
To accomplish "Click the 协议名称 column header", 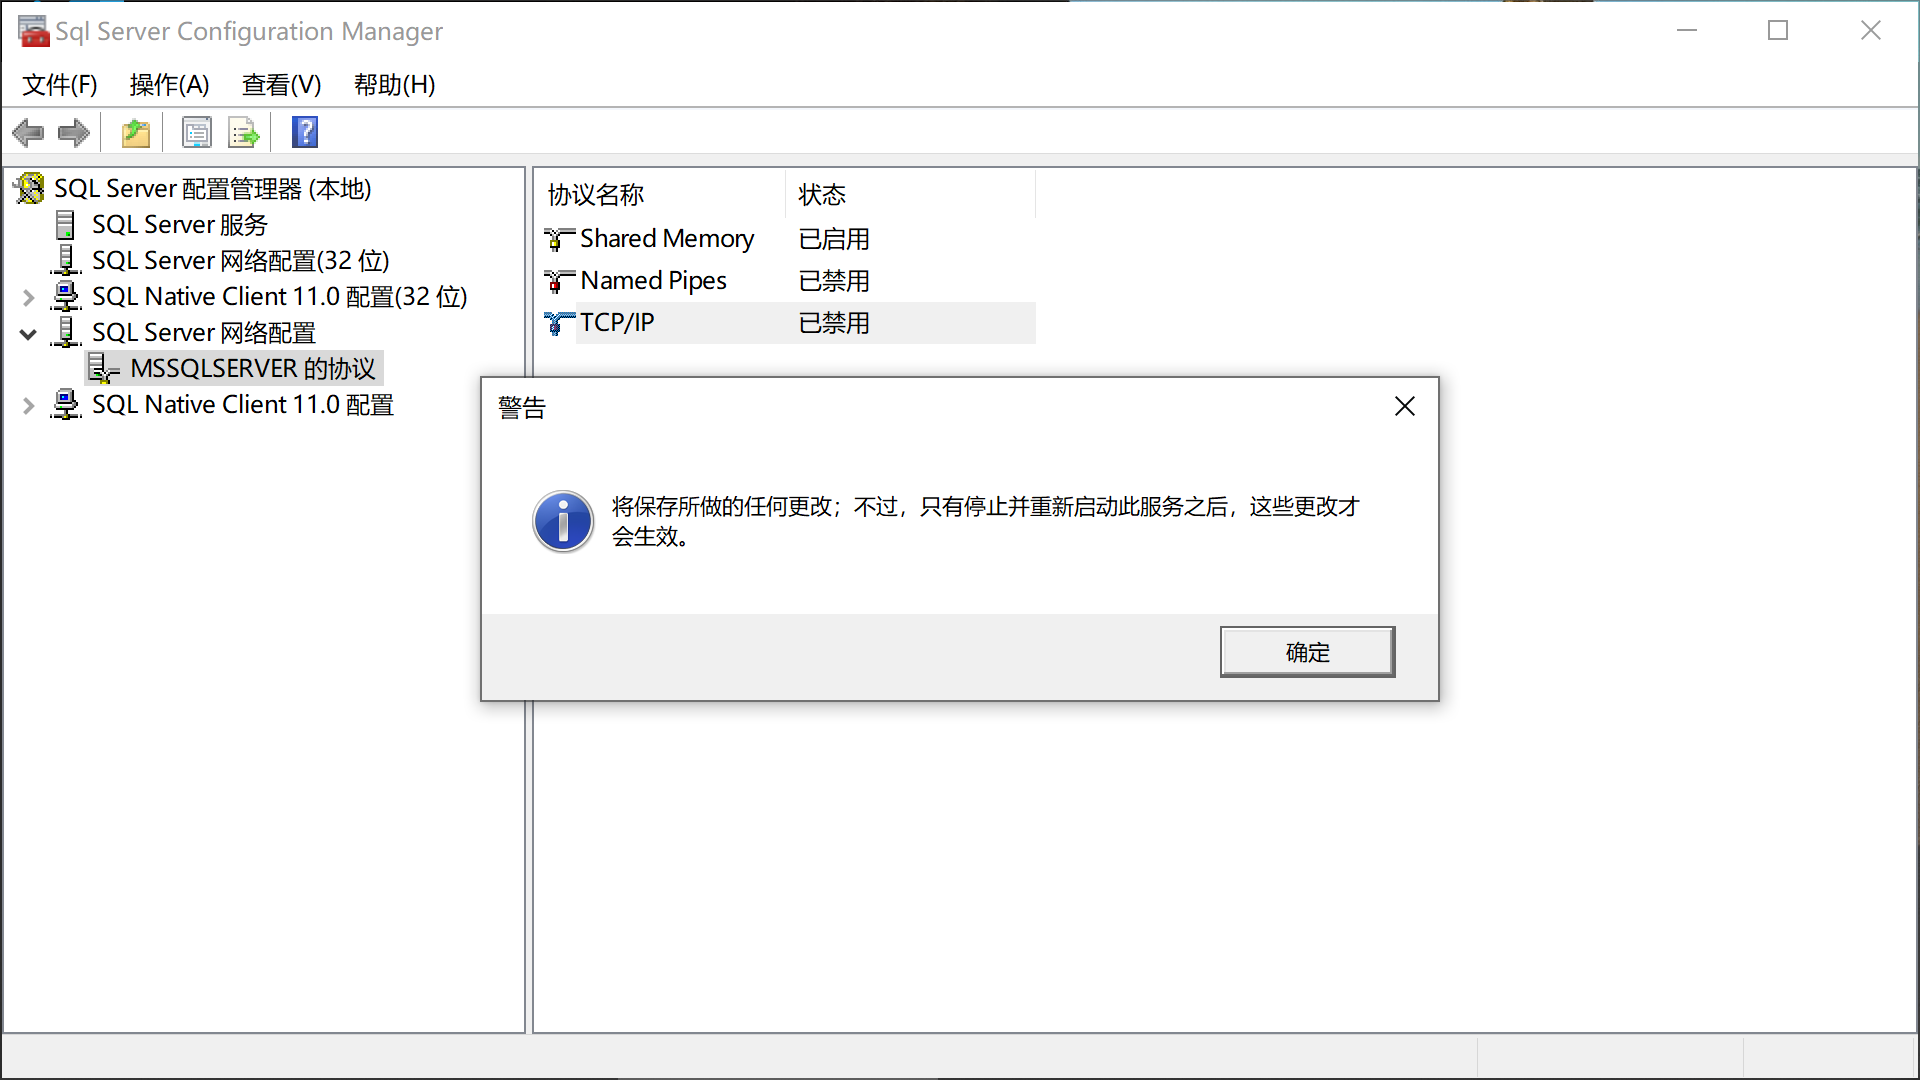I will (x=596, y=195).
